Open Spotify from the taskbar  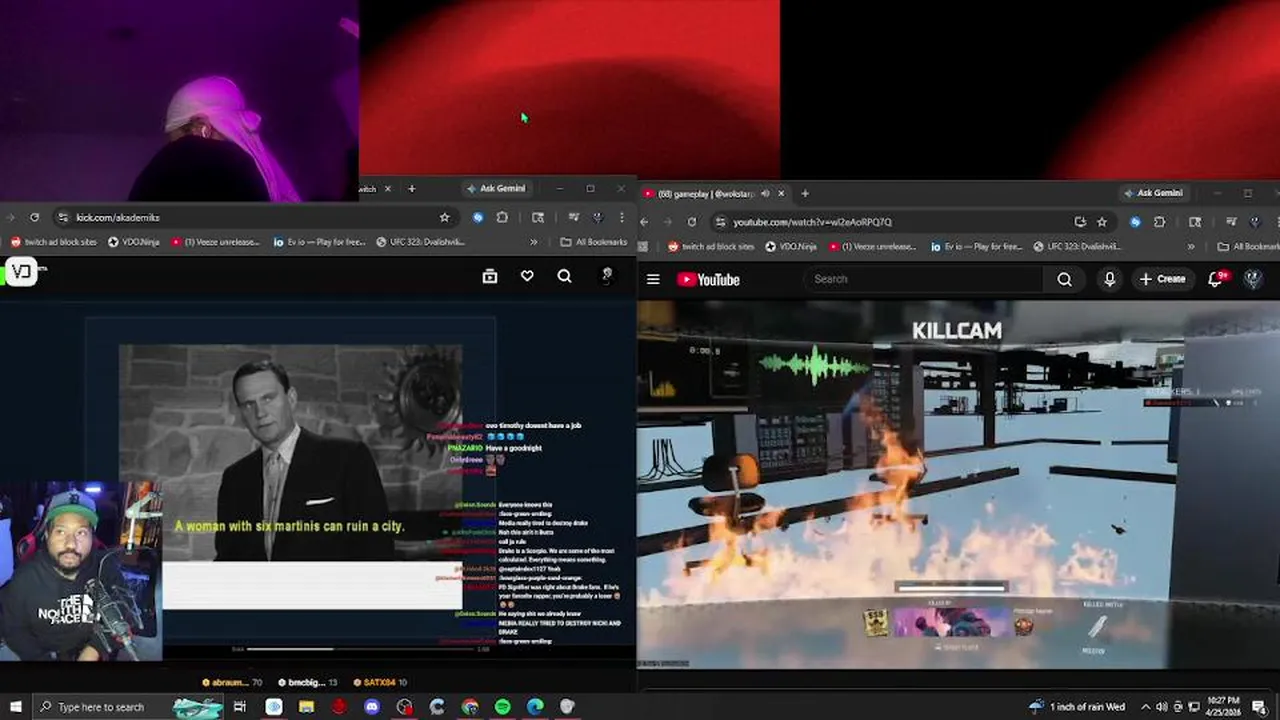tap(502, 707)
